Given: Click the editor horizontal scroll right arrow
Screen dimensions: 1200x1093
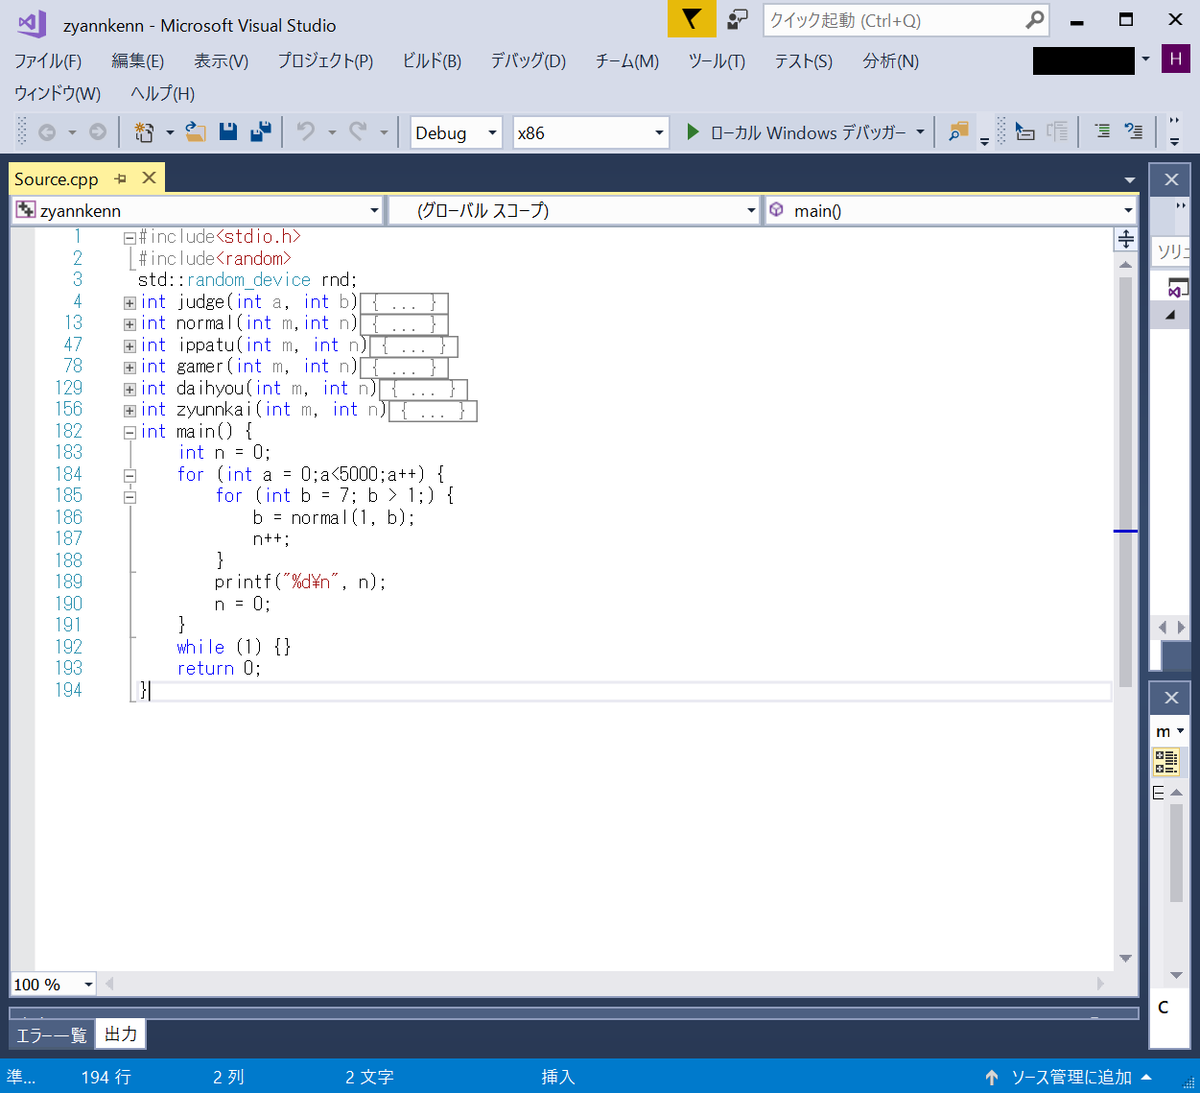Looking at the screenshot, I should [x=1102, y=984].
